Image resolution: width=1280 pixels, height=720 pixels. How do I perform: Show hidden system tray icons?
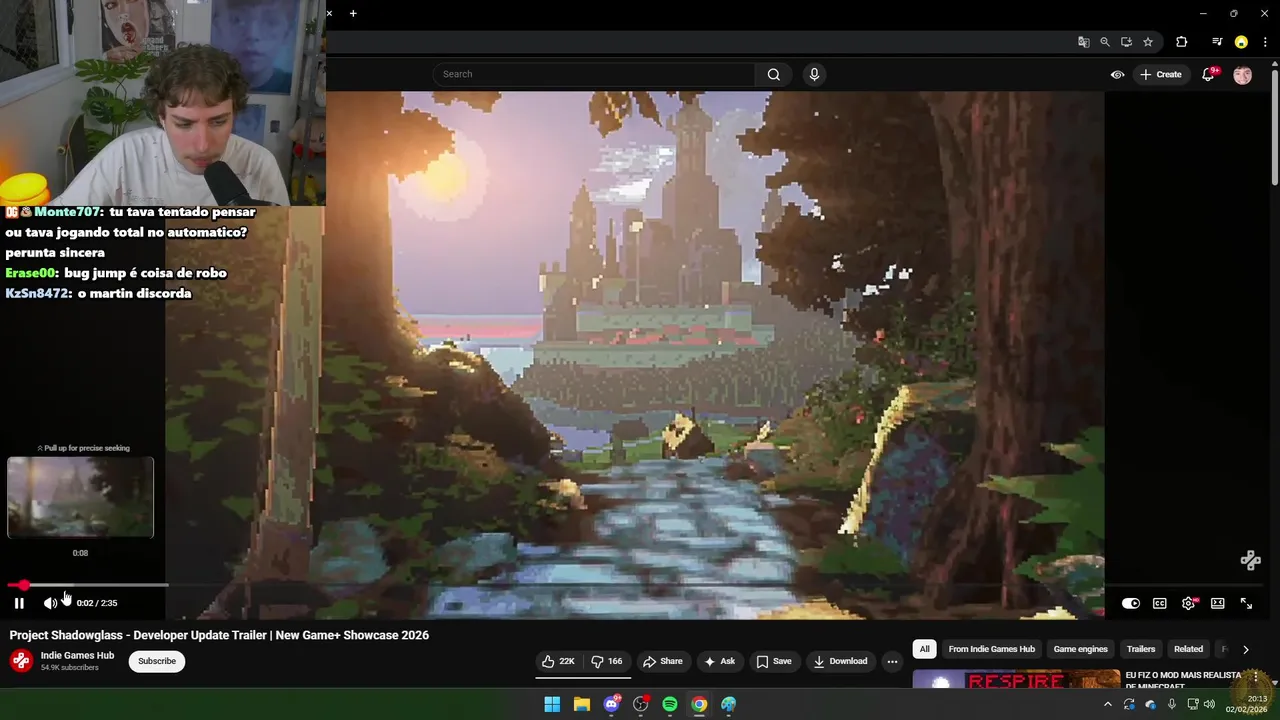(x=1108, y=704)
